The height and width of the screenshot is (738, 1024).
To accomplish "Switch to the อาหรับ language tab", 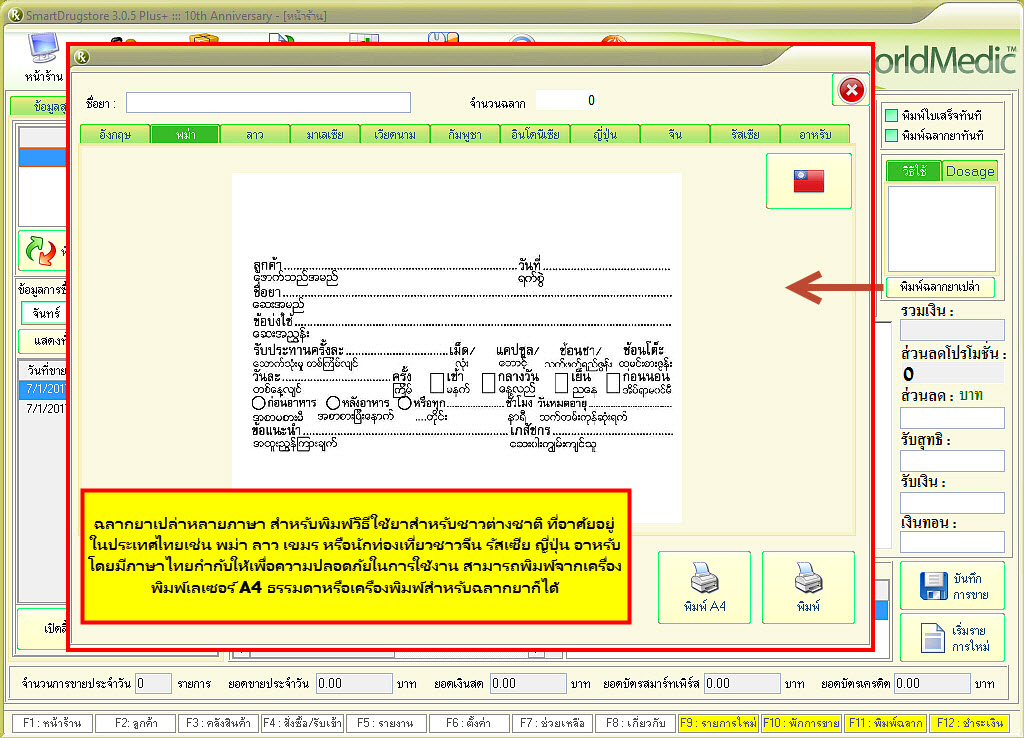I will tap(813, 134).
